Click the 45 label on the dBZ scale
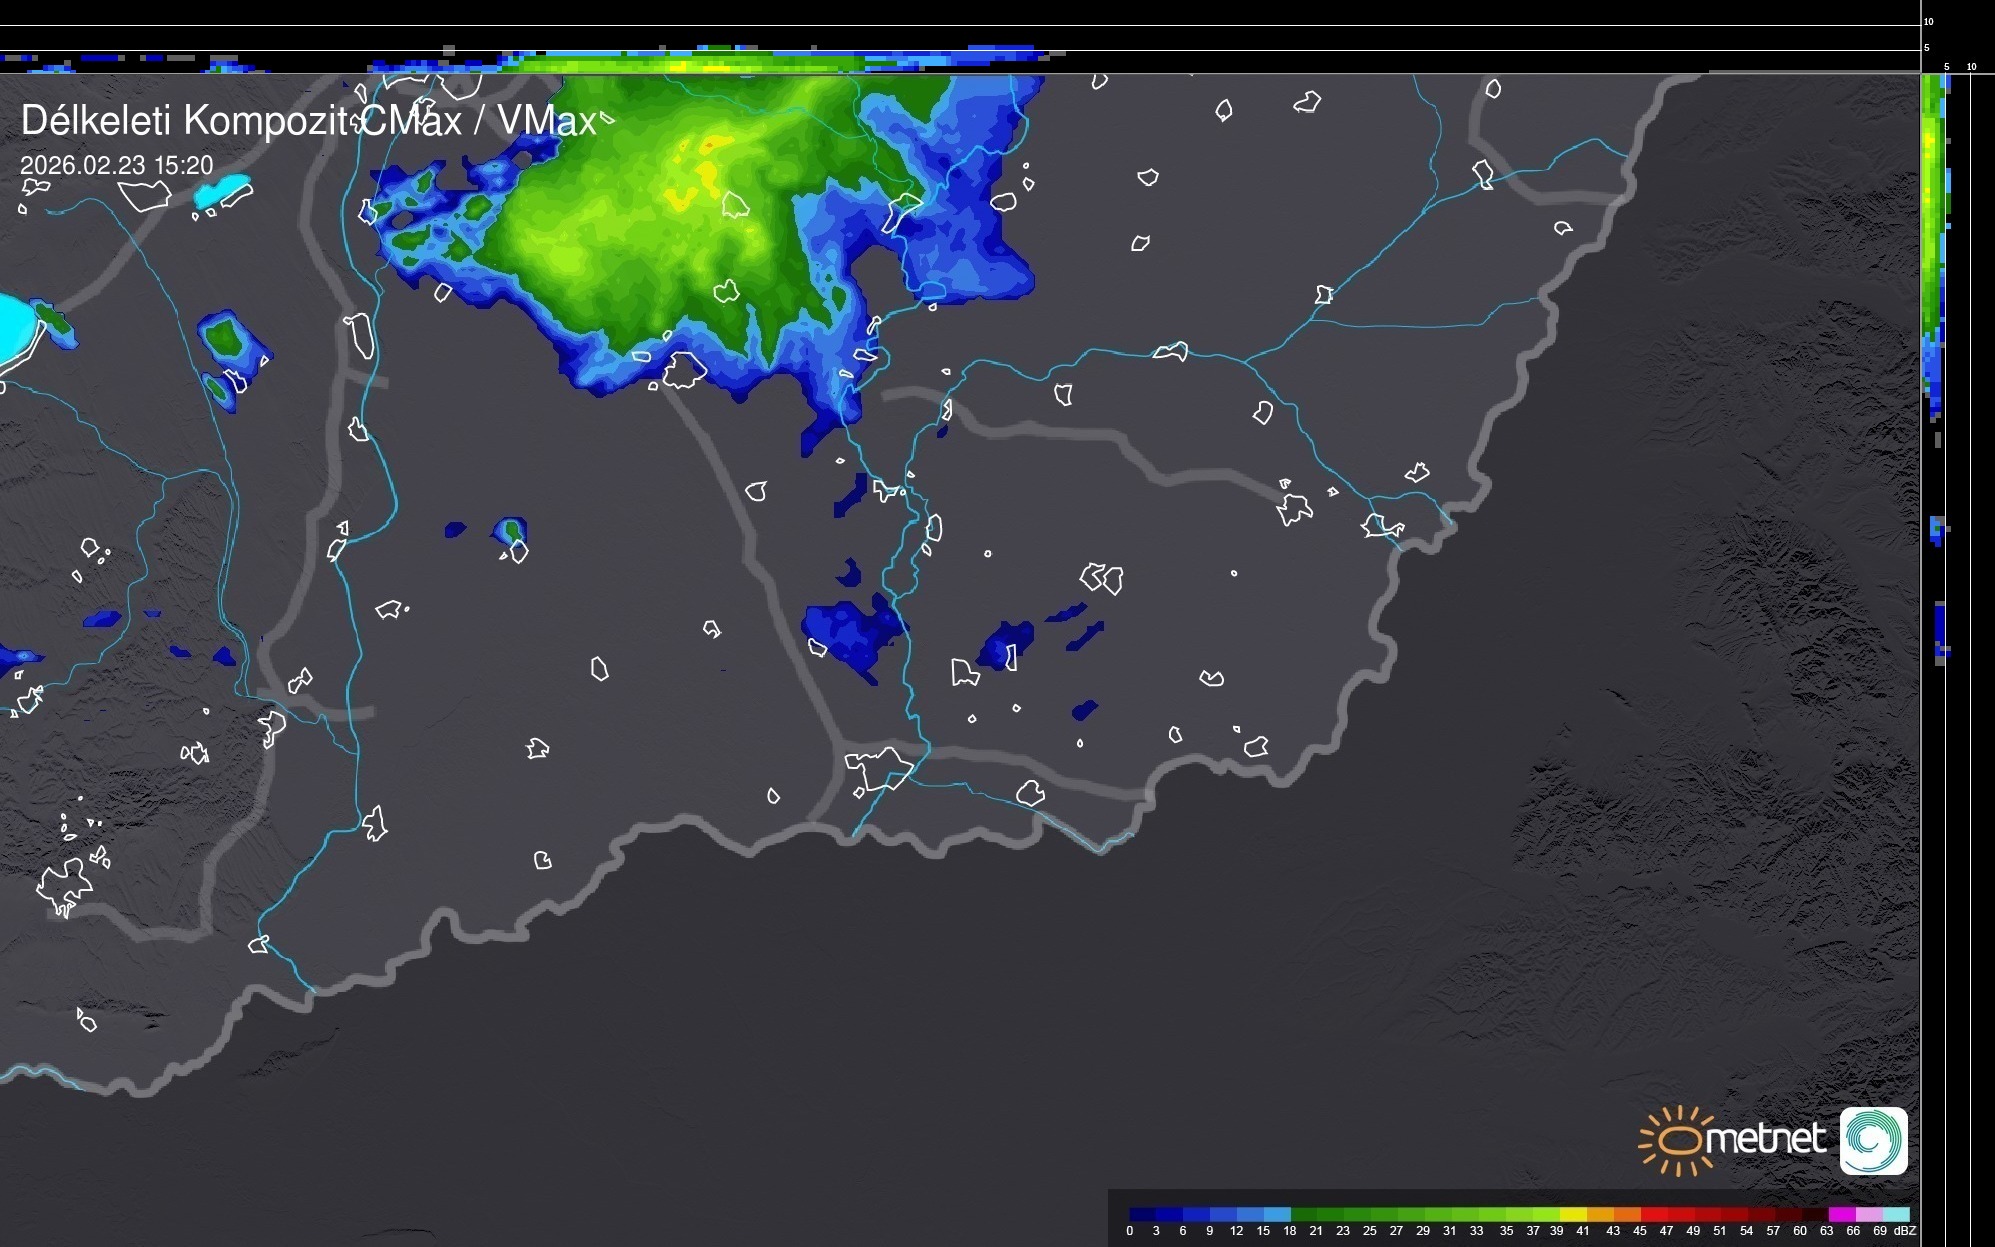 point(1639,1231)
